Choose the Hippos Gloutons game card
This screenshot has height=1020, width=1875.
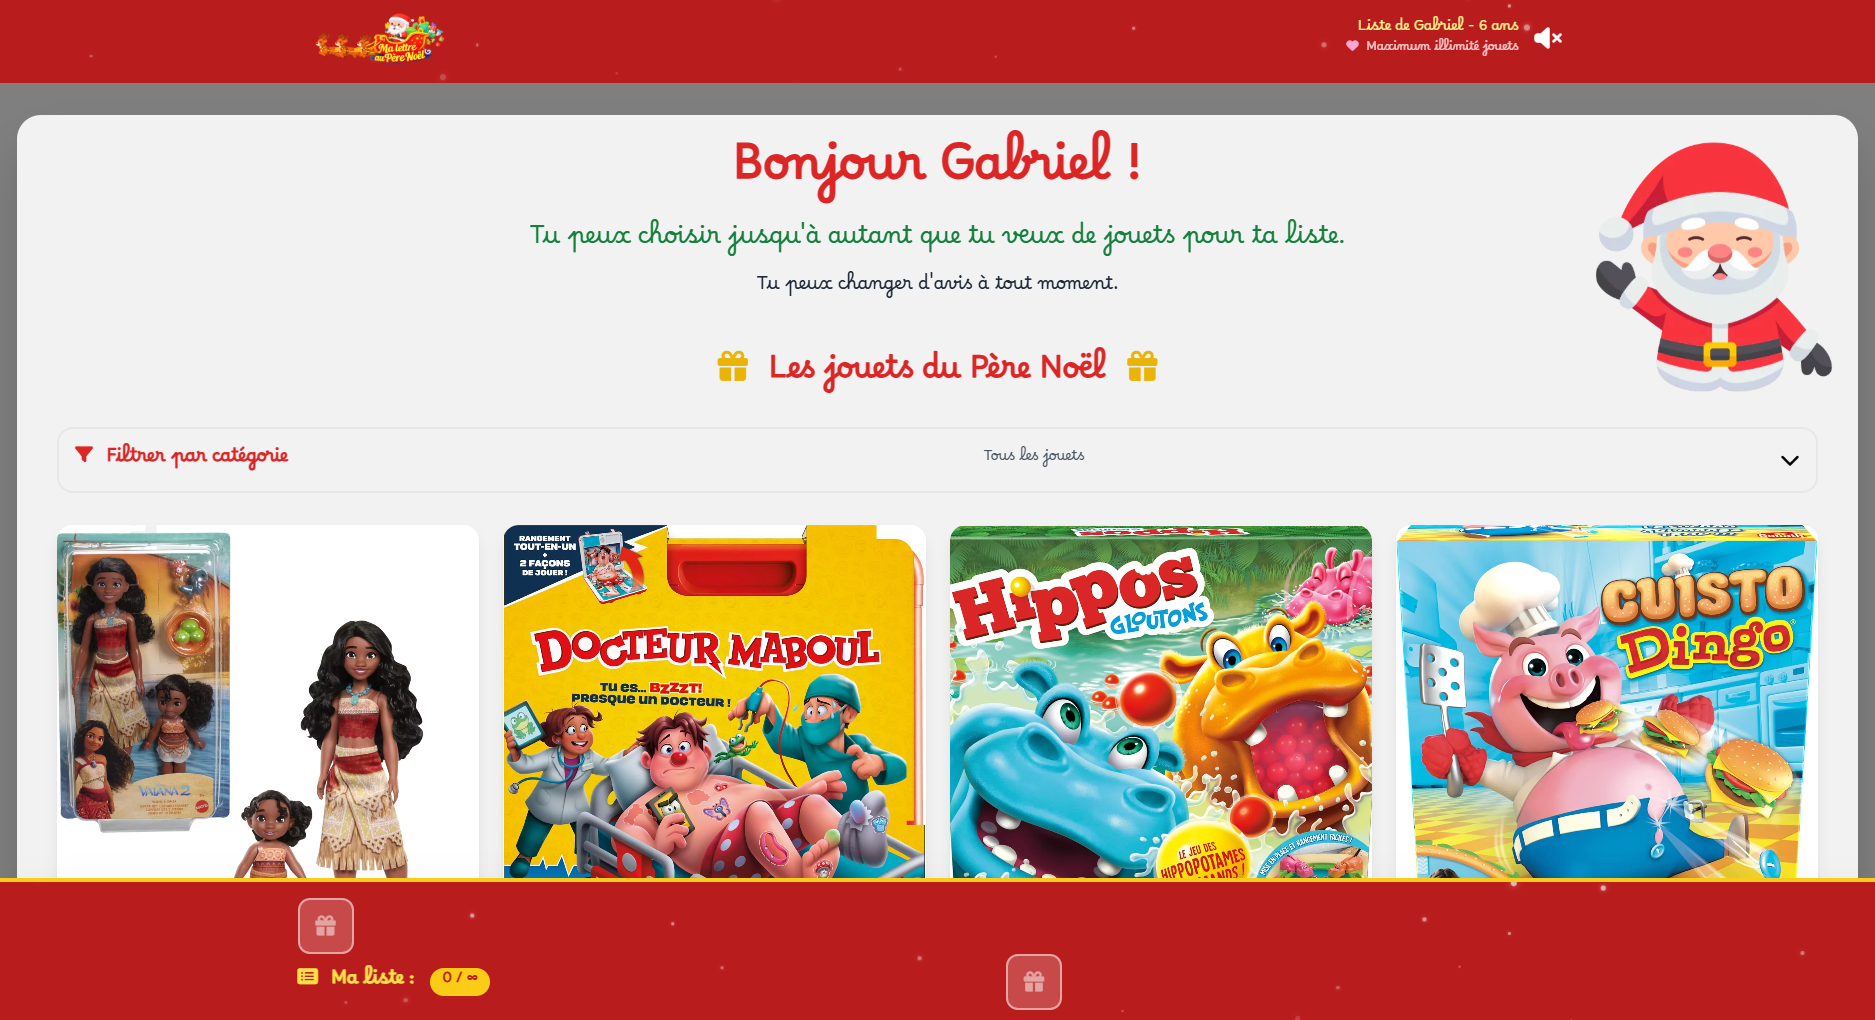tap(1161, 702)
